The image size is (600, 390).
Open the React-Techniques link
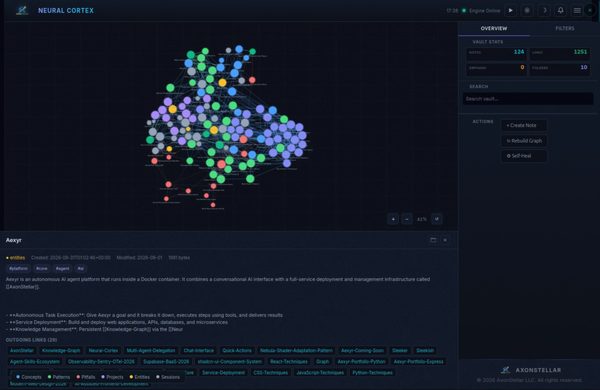[289, 361]
